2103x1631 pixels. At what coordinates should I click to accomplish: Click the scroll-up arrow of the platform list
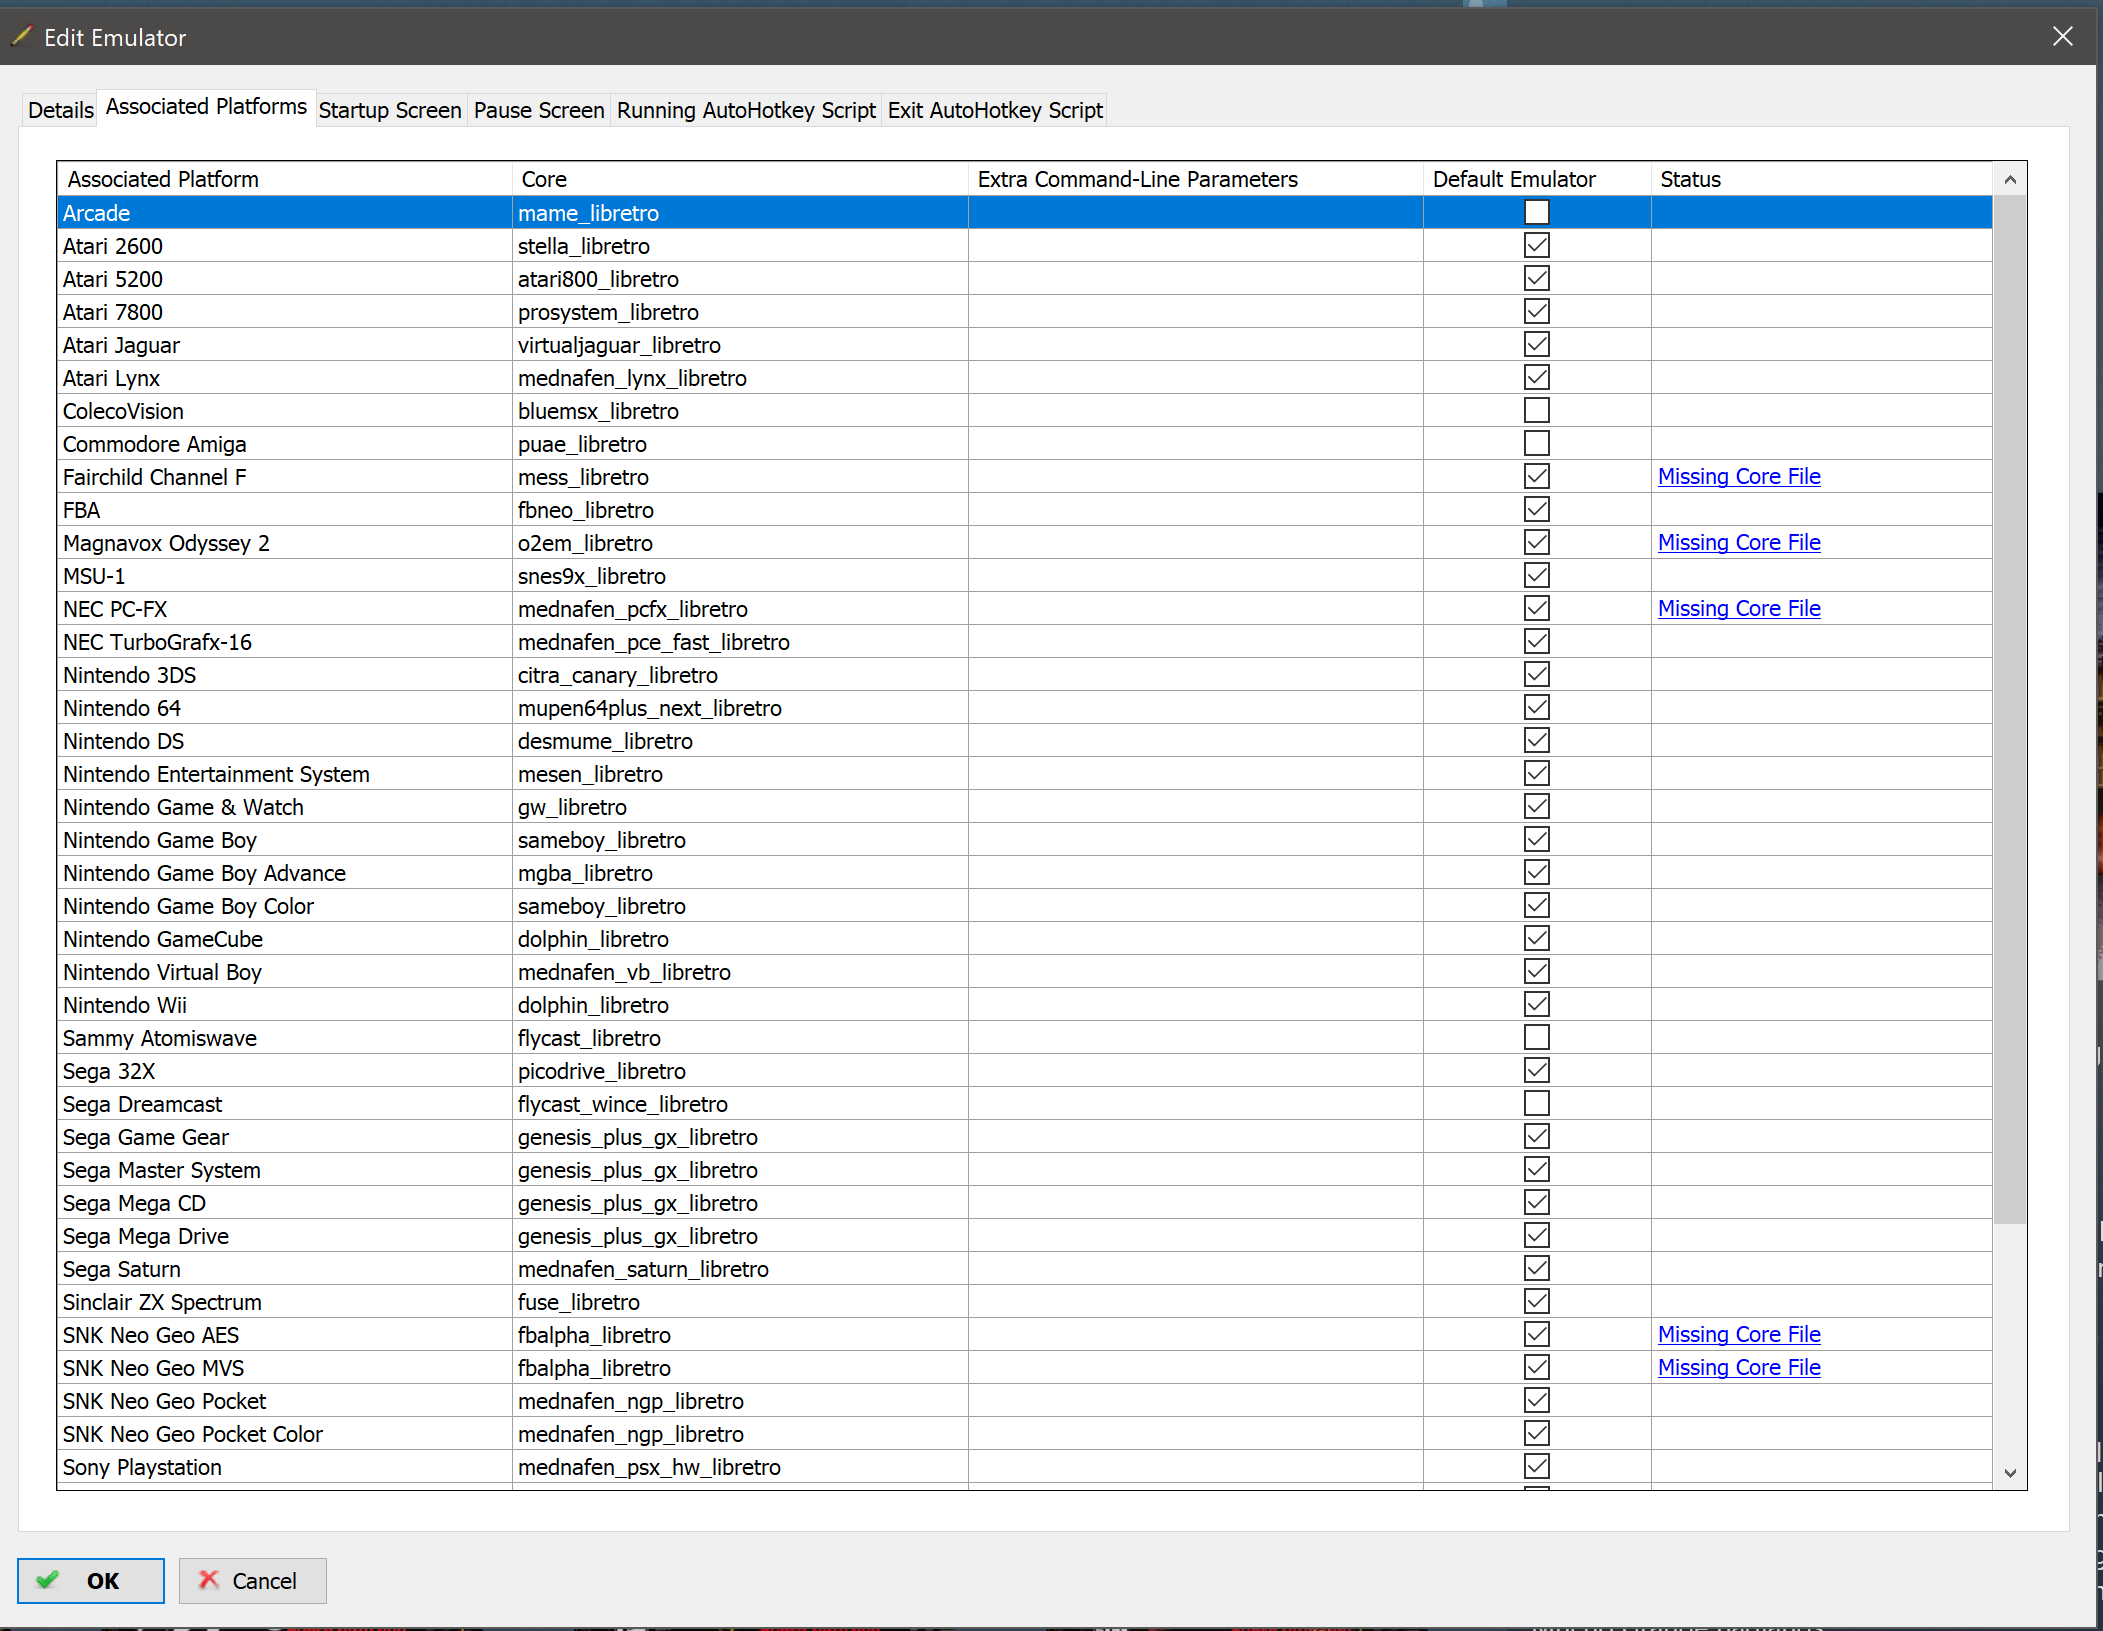point(2010,180)
